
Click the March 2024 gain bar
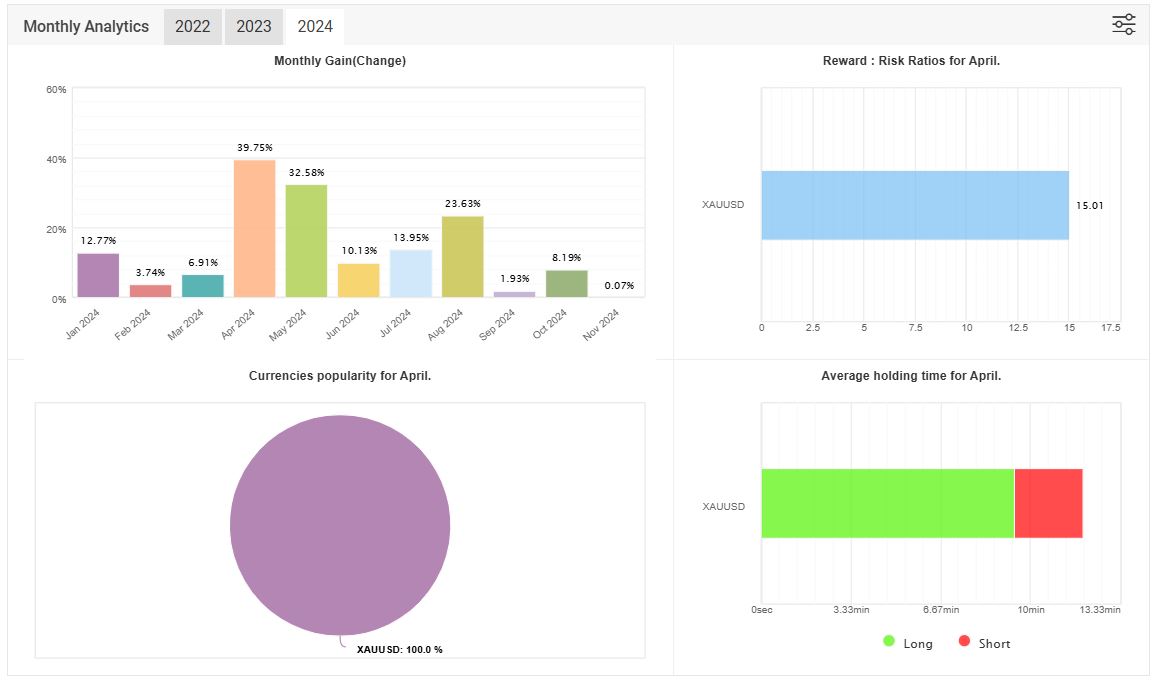point(202,286)
